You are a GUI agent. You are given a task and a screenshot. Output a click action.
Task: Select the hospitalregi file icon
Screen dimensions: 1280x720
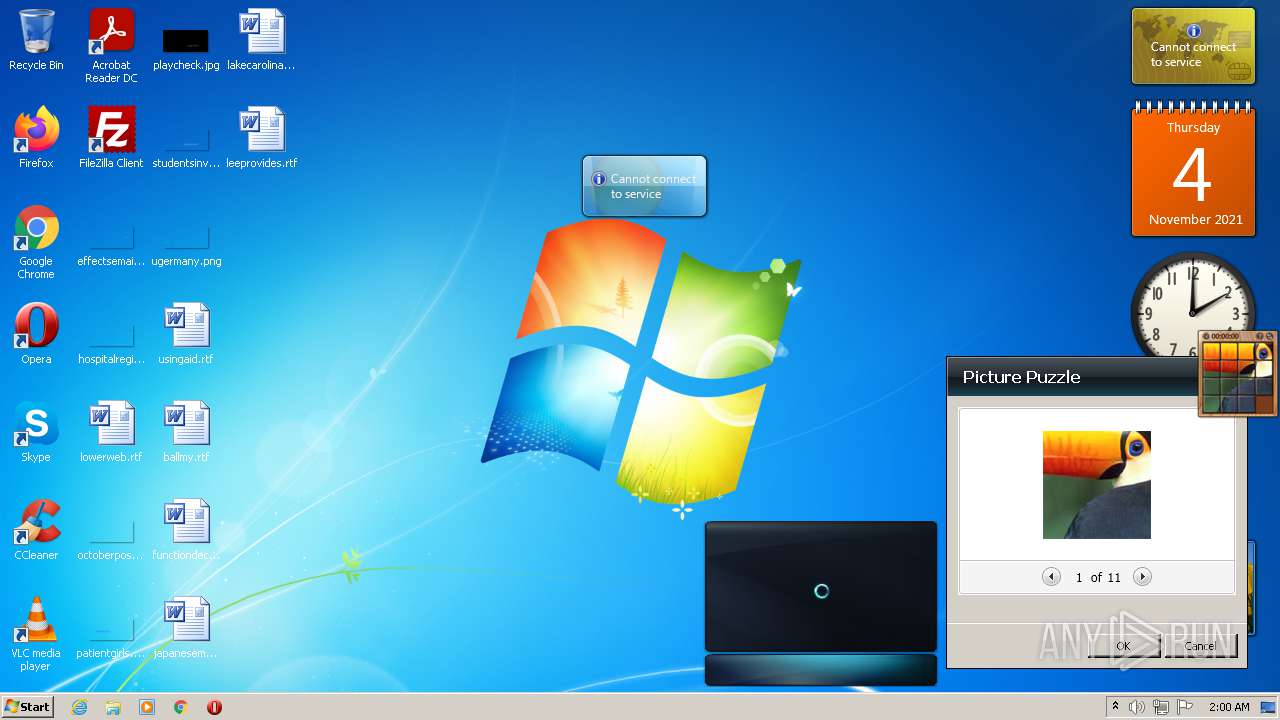111,346
